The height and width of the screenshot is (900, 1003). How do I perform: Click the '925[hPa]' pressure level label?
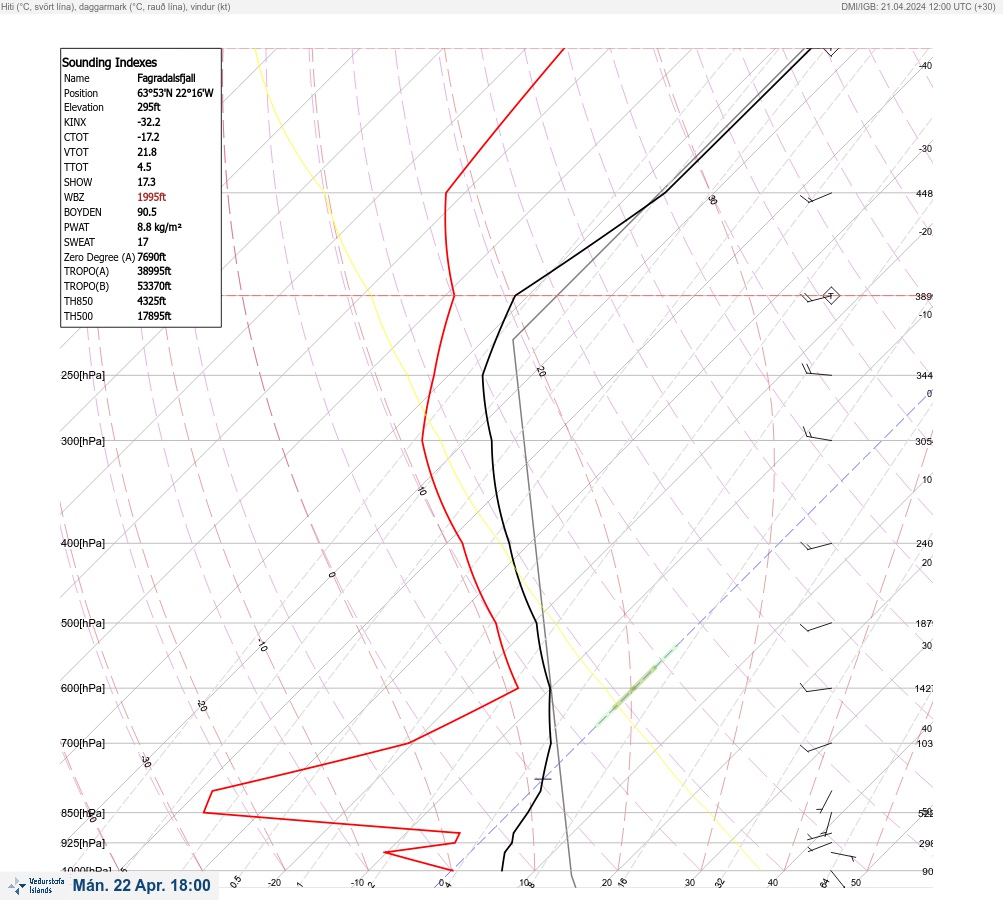tap(83, 844)
